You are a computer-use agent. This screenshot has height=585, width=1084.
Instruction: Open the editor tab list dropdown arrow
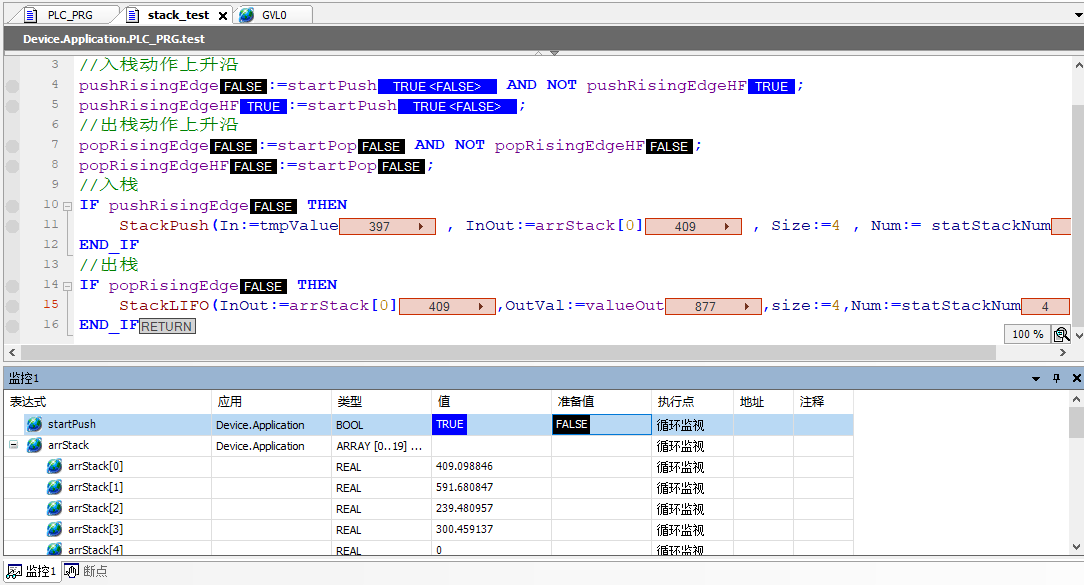point(1078,15)
